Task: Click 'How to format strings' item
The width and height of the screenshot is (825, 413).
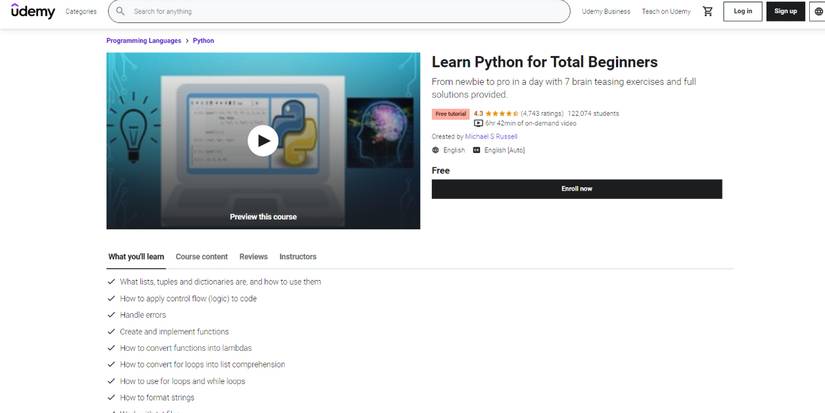Action: [157, 398]
